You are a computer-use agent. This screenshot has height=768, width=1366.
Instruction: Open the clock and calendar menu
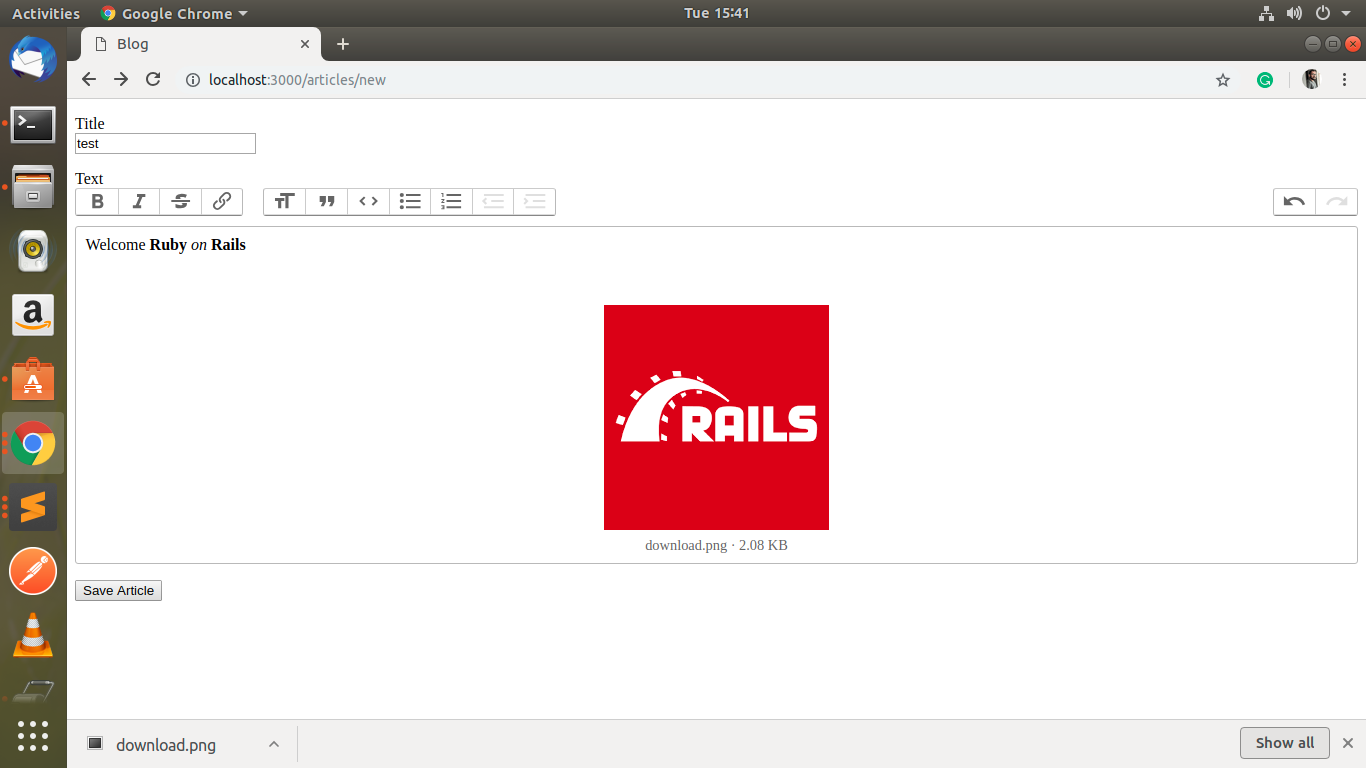(716, 13)
